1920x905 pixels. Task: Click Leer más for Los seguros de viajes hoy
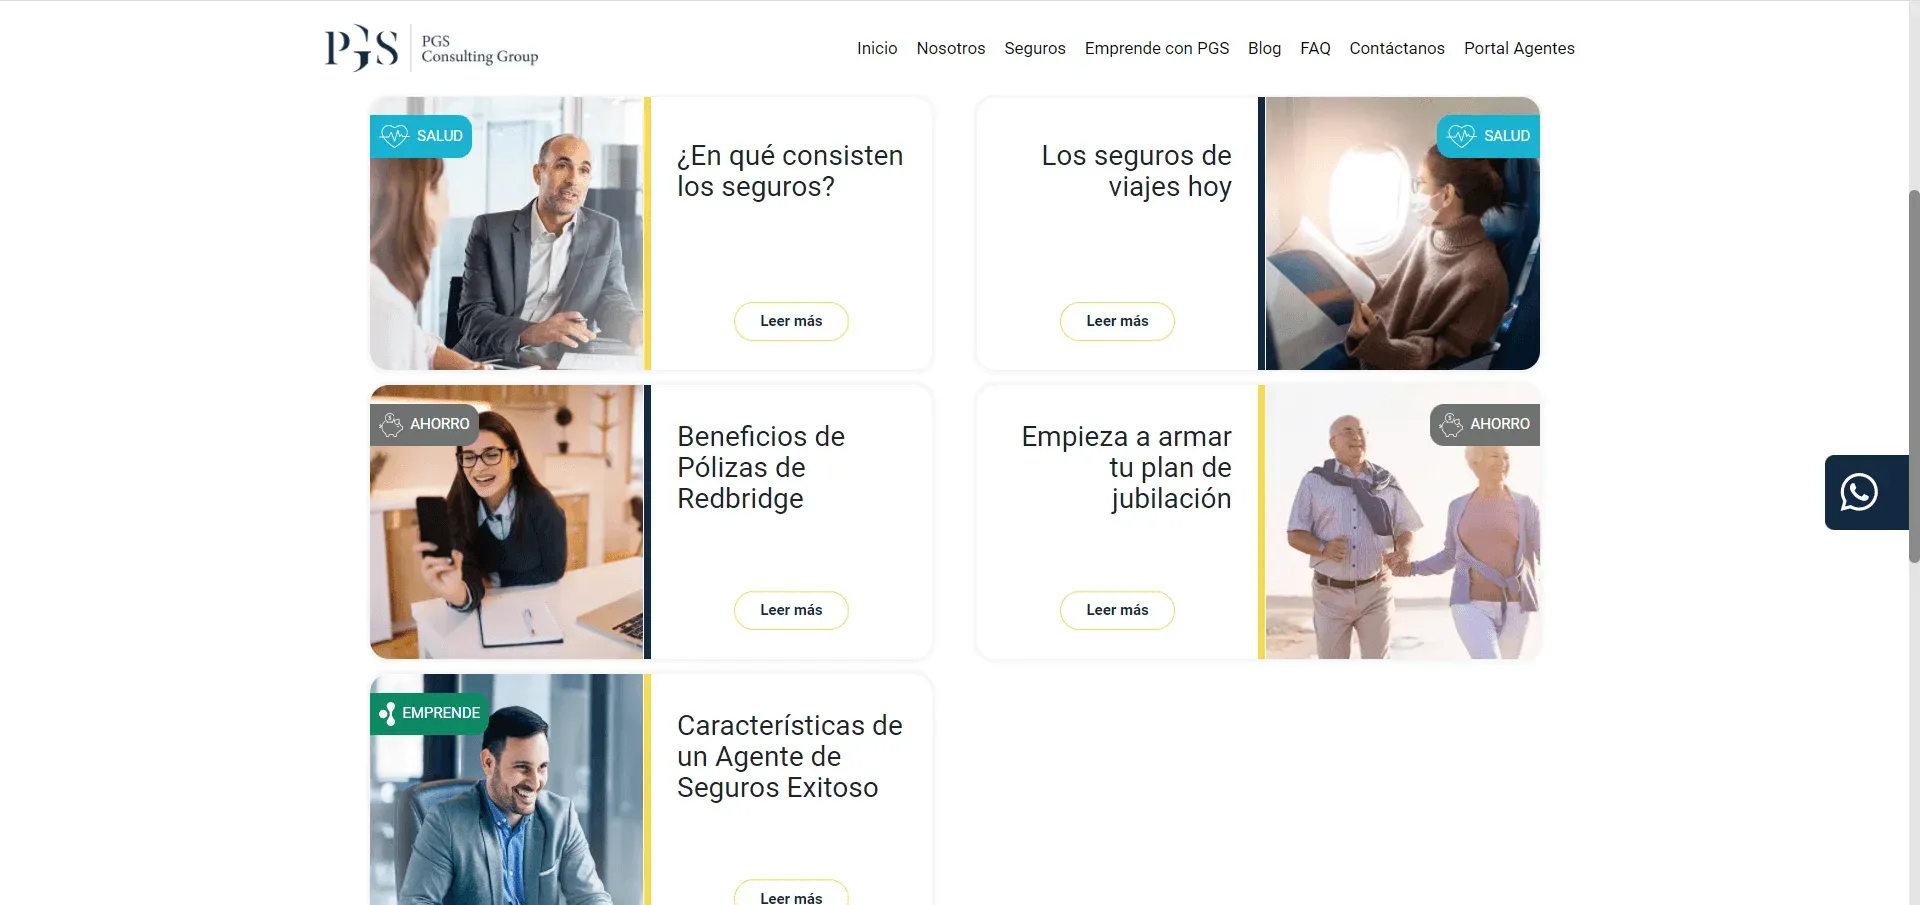[1117, 321]
